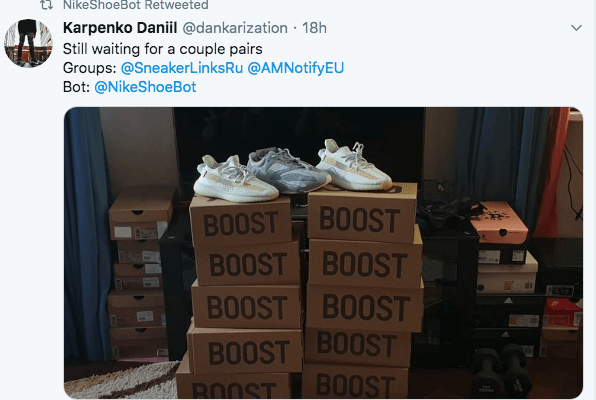Screen dimensions: 596x400
Task: Click the top-left BOOST box label
Action: (241, 224)
